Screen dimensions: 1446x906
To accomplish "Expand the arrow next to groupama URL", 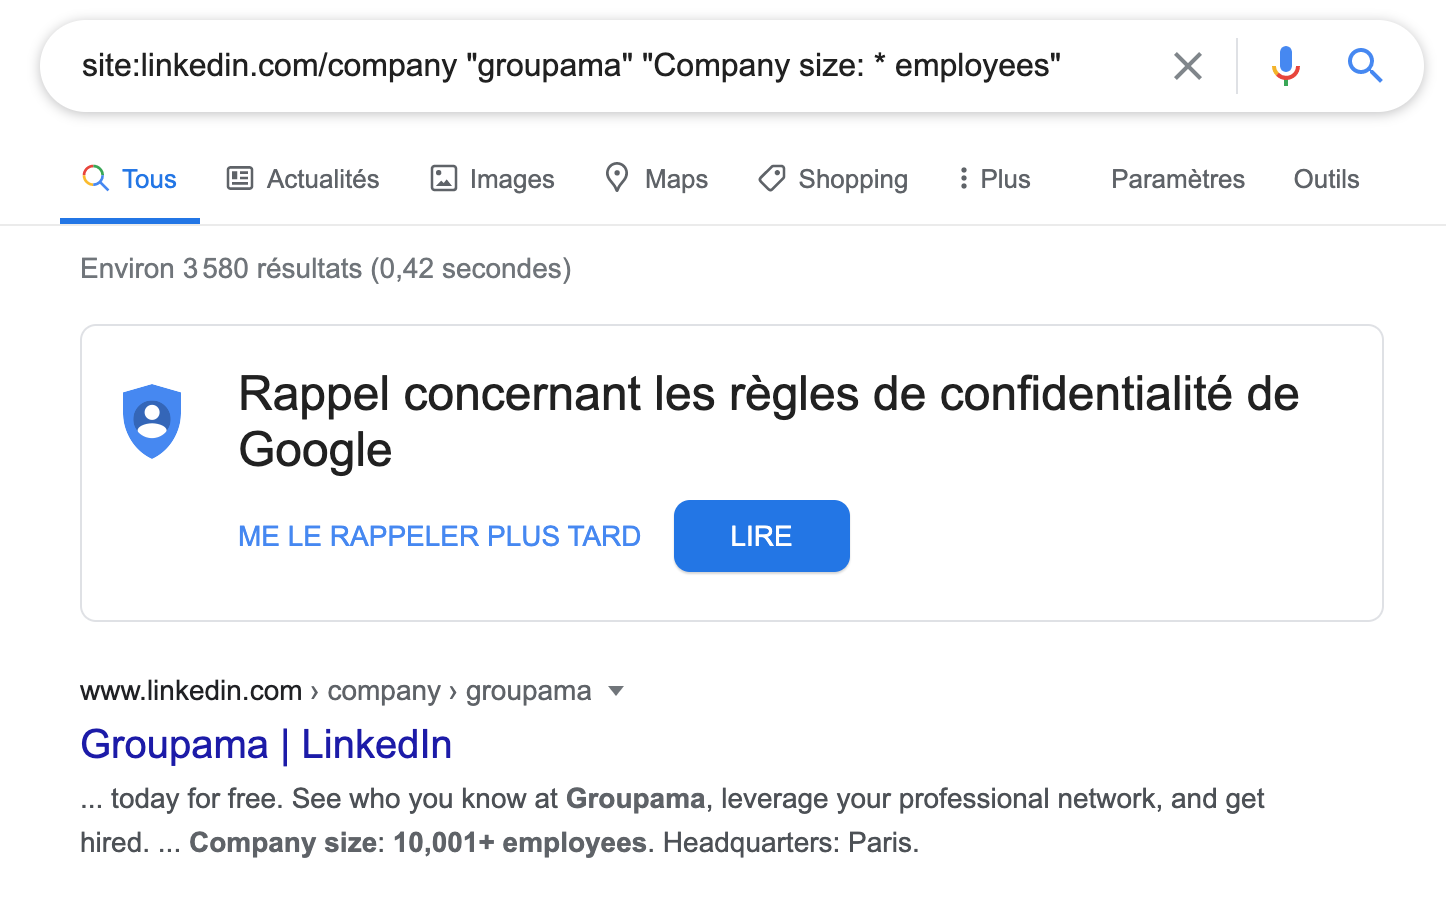I will click(x=616, y=691).
